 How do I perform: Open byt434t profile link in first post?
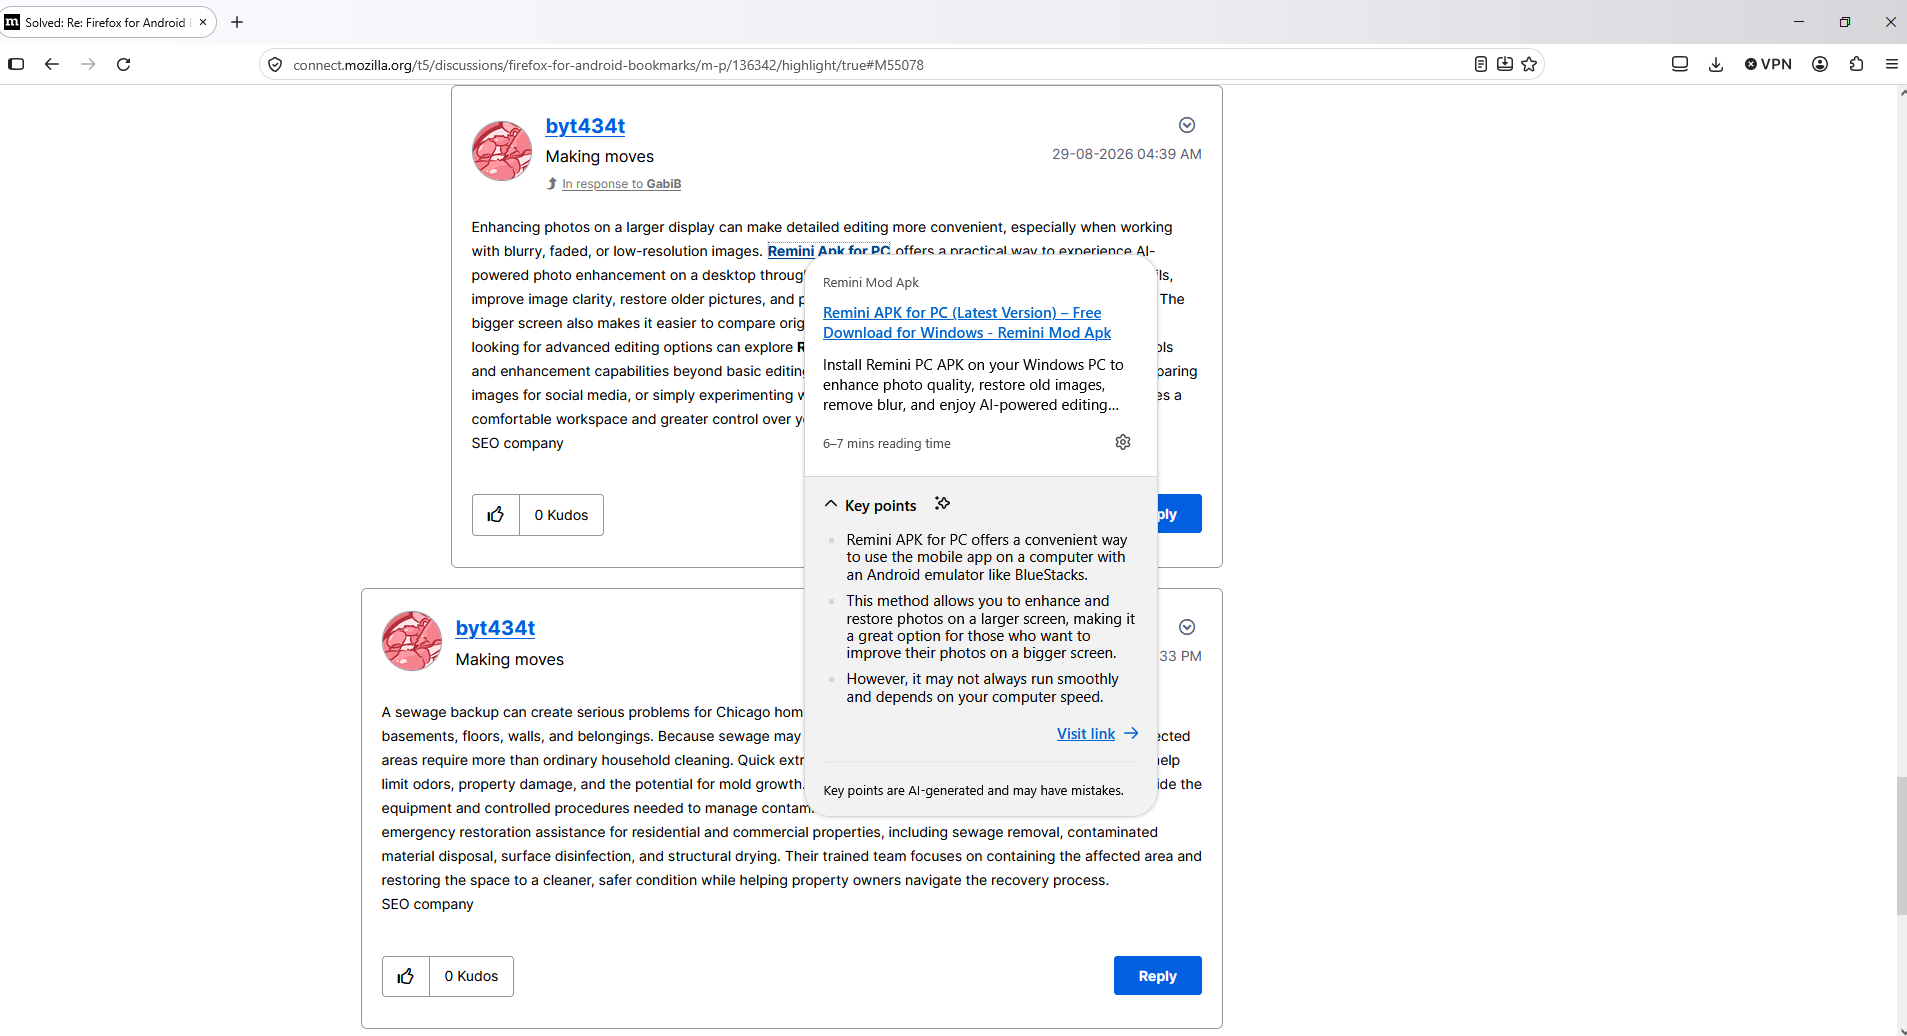[585, 126]
